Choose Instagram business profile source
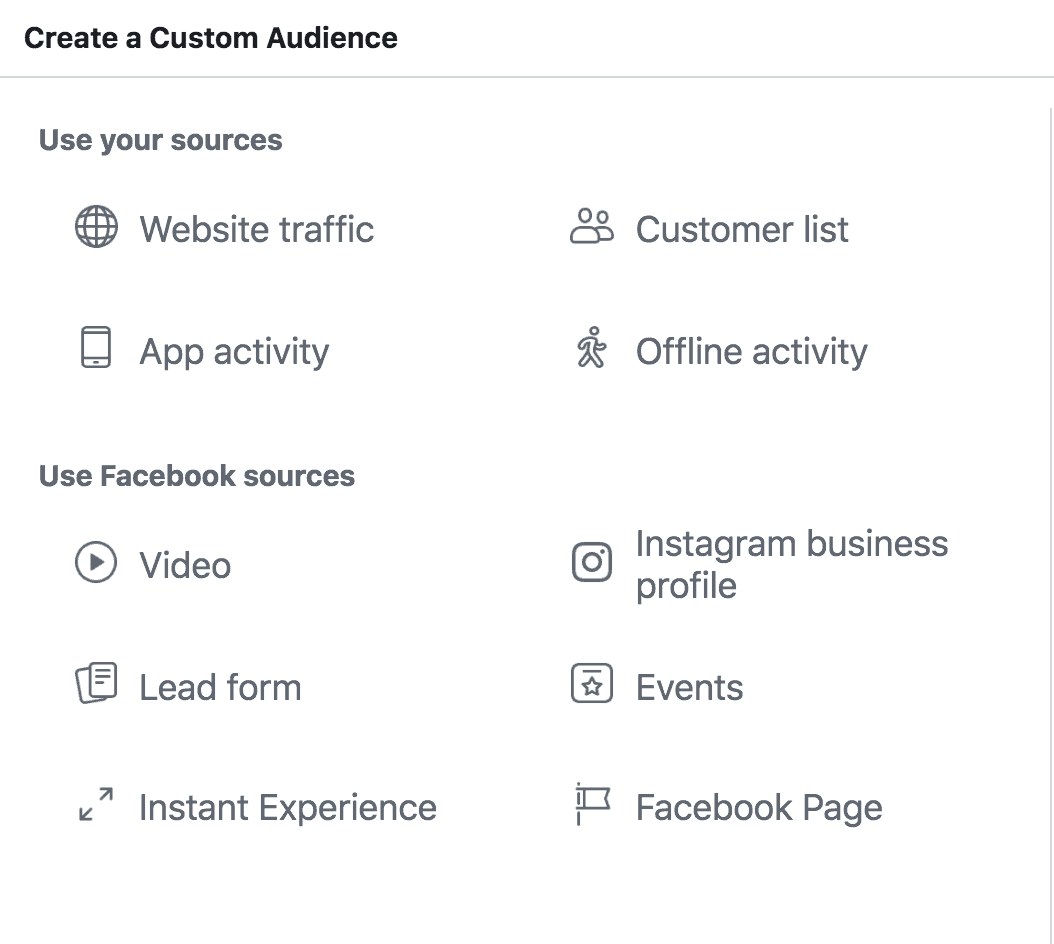The height and width of the screenshot is (944, 1054). tap(792, 564)
